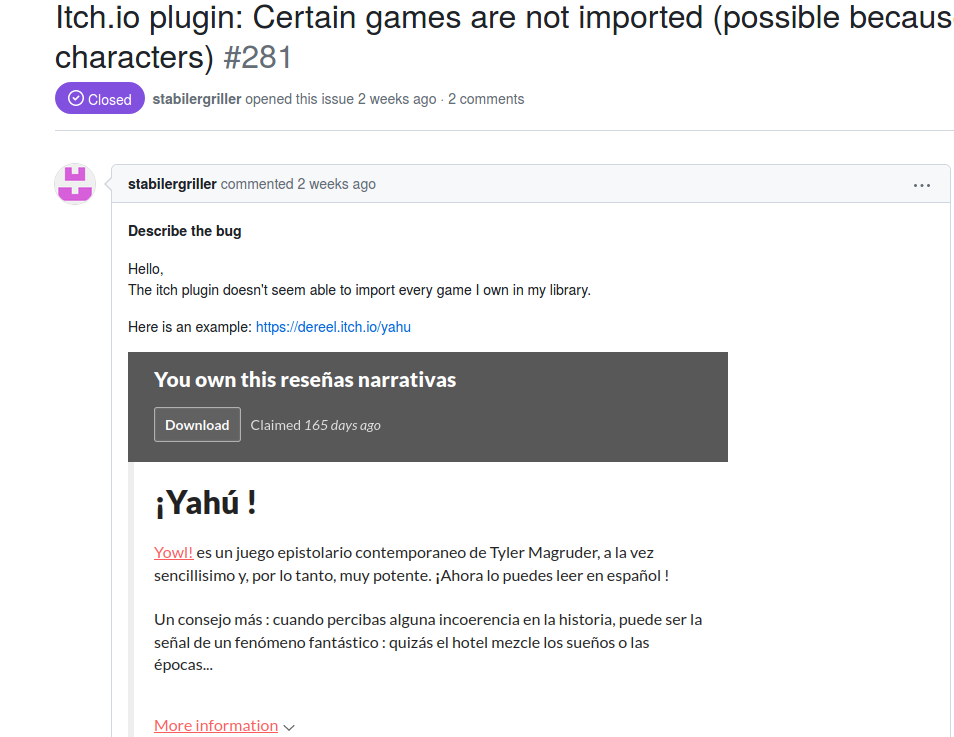
Task: Follow the Yowl! game link
Action: (x=172, y=551)
